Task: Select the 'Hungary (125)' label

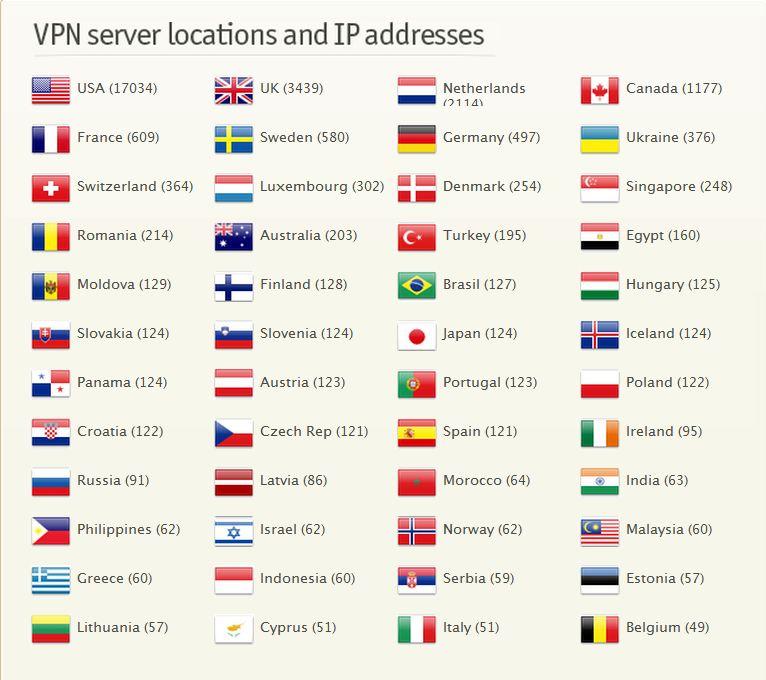Action: [673, 284]
